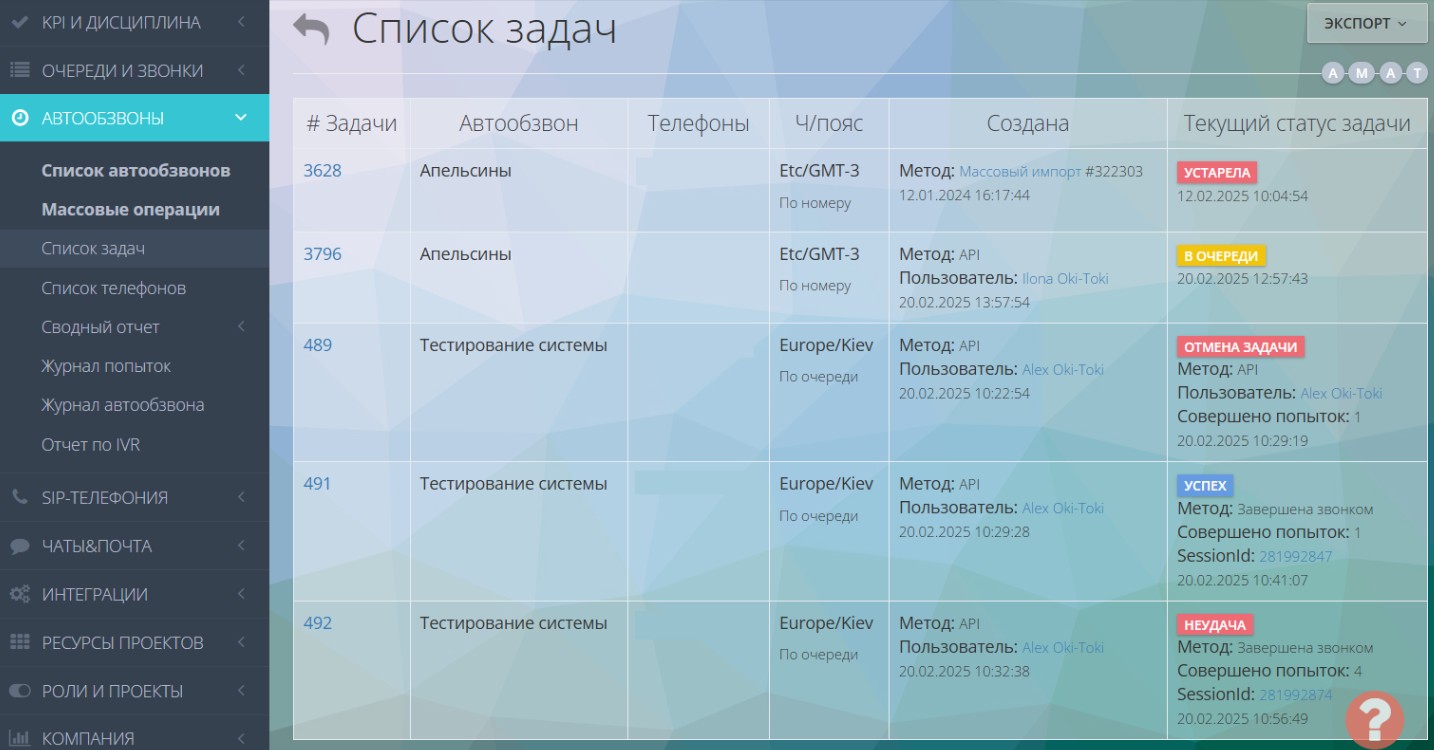This screenshot has height=750, width=1434.
Task: Open Alex Oki-Toki in task 489 status cell
Action: pos(1341,394)
